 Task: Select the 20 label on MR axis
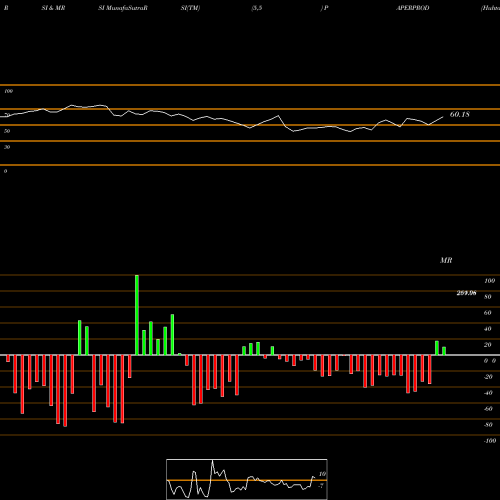pyautogui.click(x=488, y=345)
